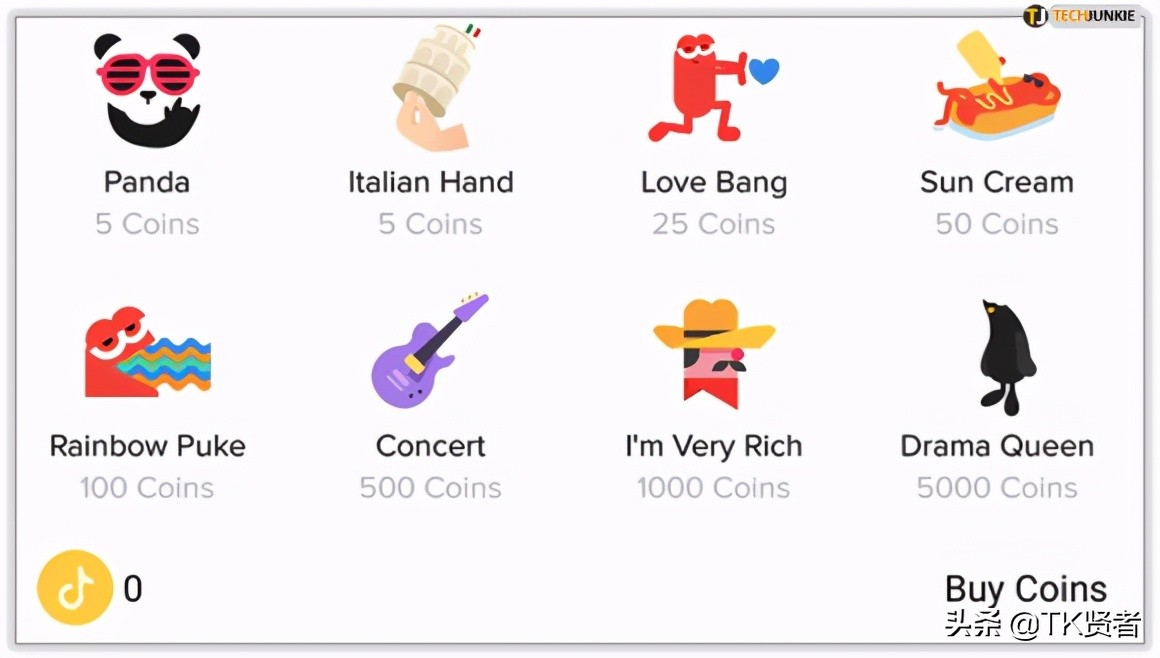1160x658 pixels.
Task: Click the Panda gift name label
Action: tap(147, 182)
